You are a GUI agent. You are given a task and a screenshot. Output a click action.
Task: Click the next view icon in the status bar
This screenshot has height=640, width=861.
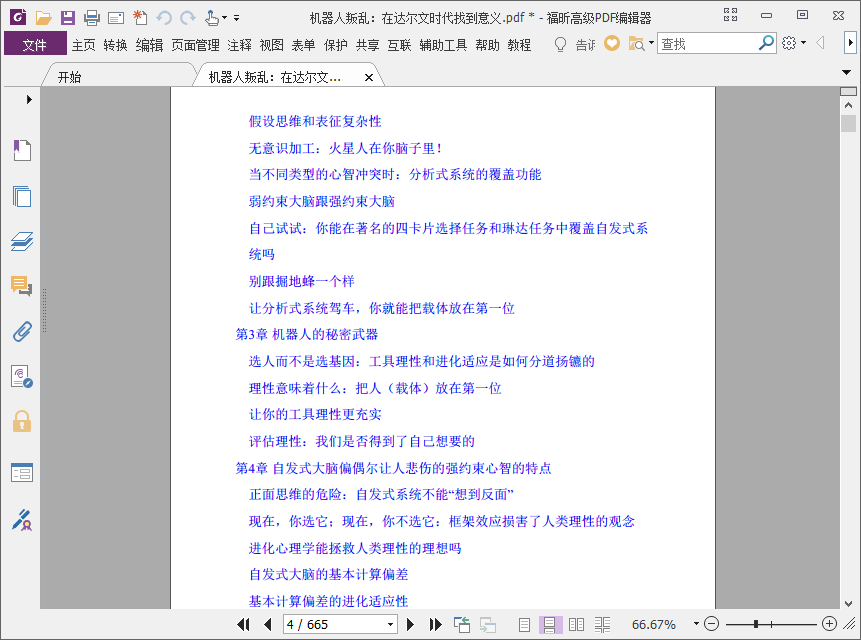pyautogui.click(x=488, y=625)
